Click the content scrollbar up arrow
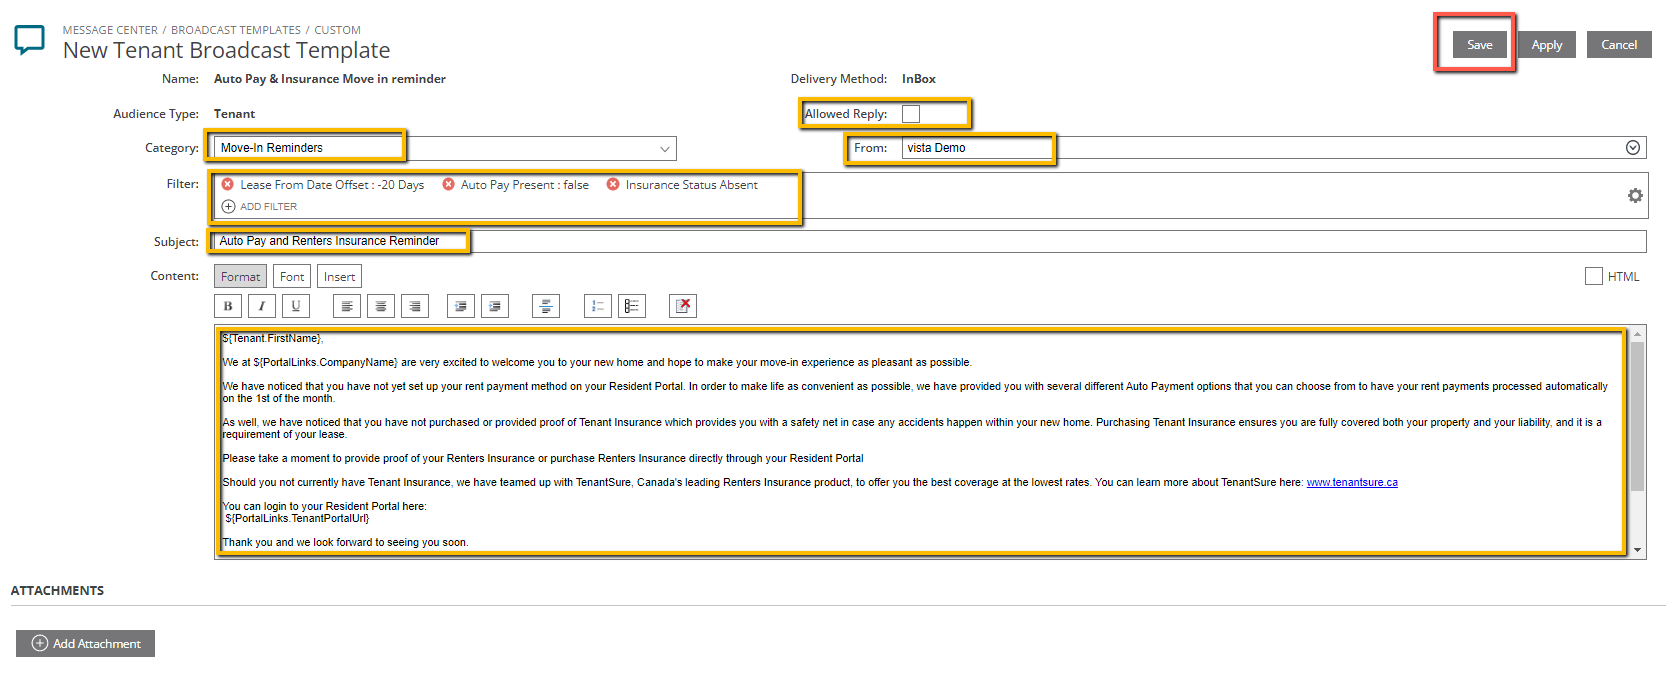The height and width of the screenshot is (688, 1666). (x=1637, y=334)
